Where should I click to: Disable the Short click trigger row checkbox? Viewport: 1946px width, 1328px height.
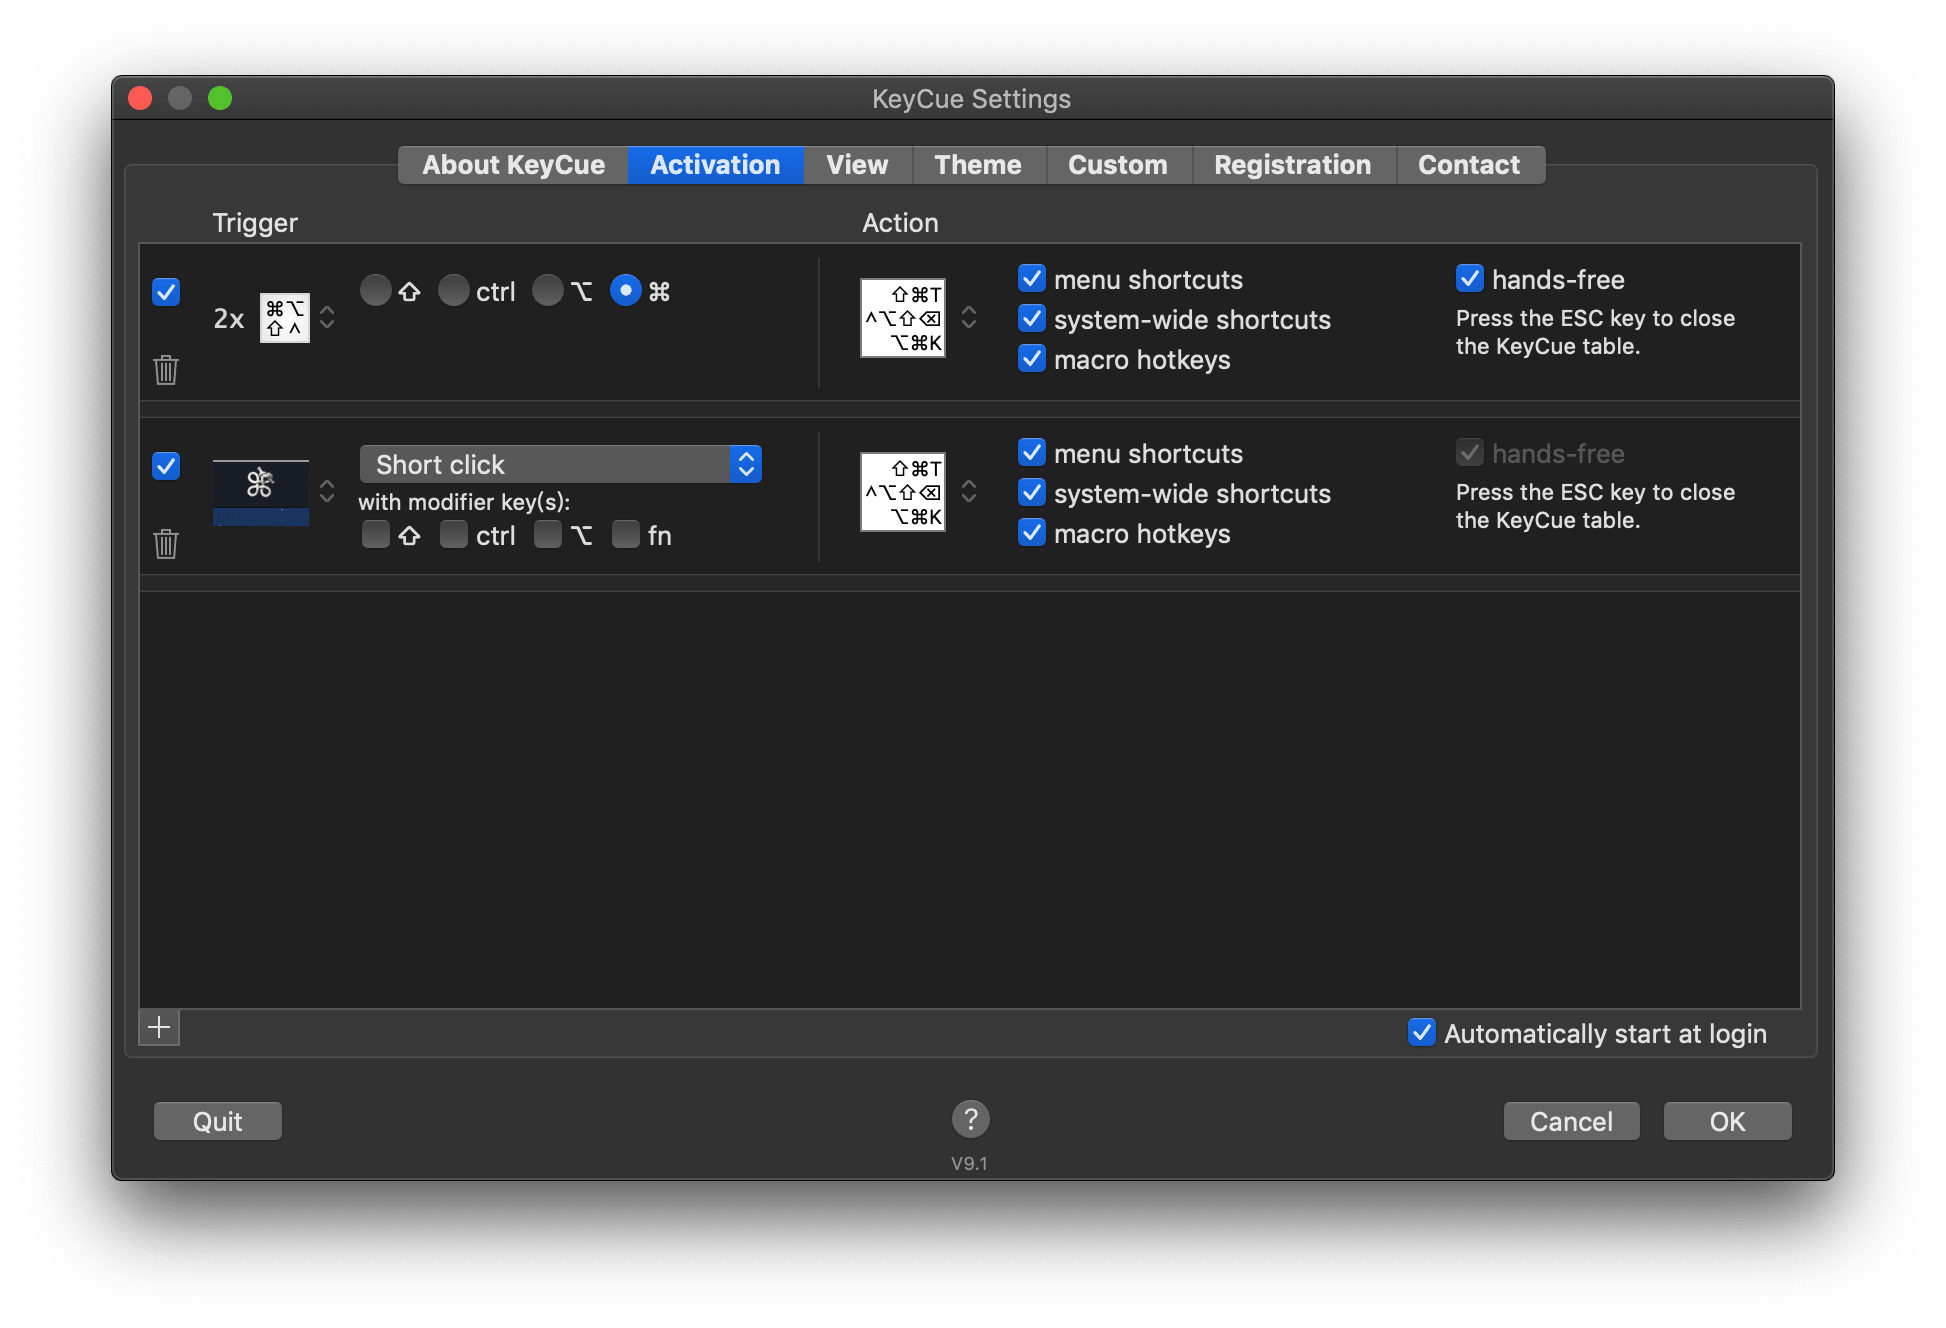[x=166, y=466]
